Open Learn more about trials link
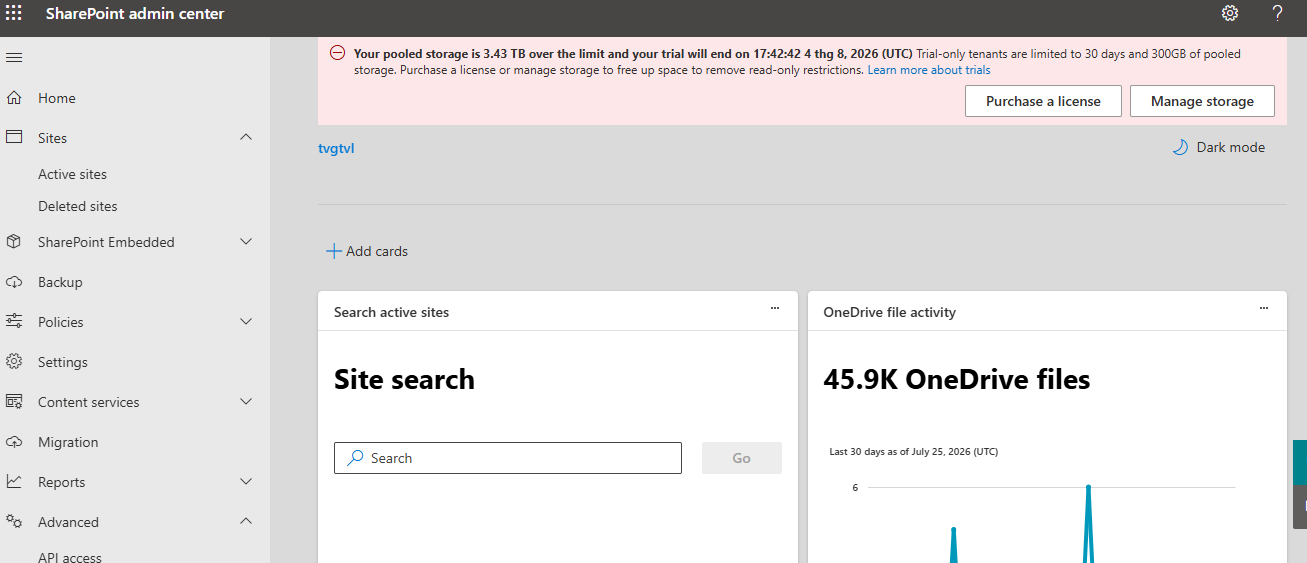The image size is (1307, 563). tap(929, 70)
